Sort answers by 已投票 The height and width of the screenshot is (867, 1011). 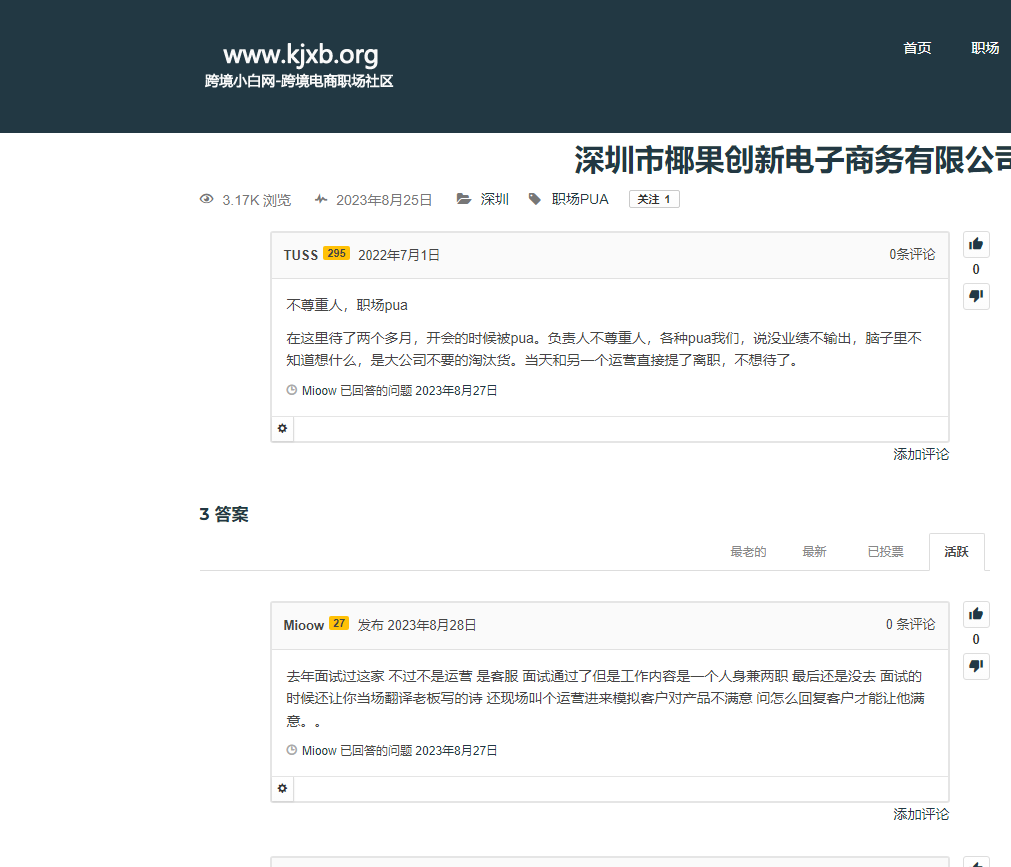point(885,552)
